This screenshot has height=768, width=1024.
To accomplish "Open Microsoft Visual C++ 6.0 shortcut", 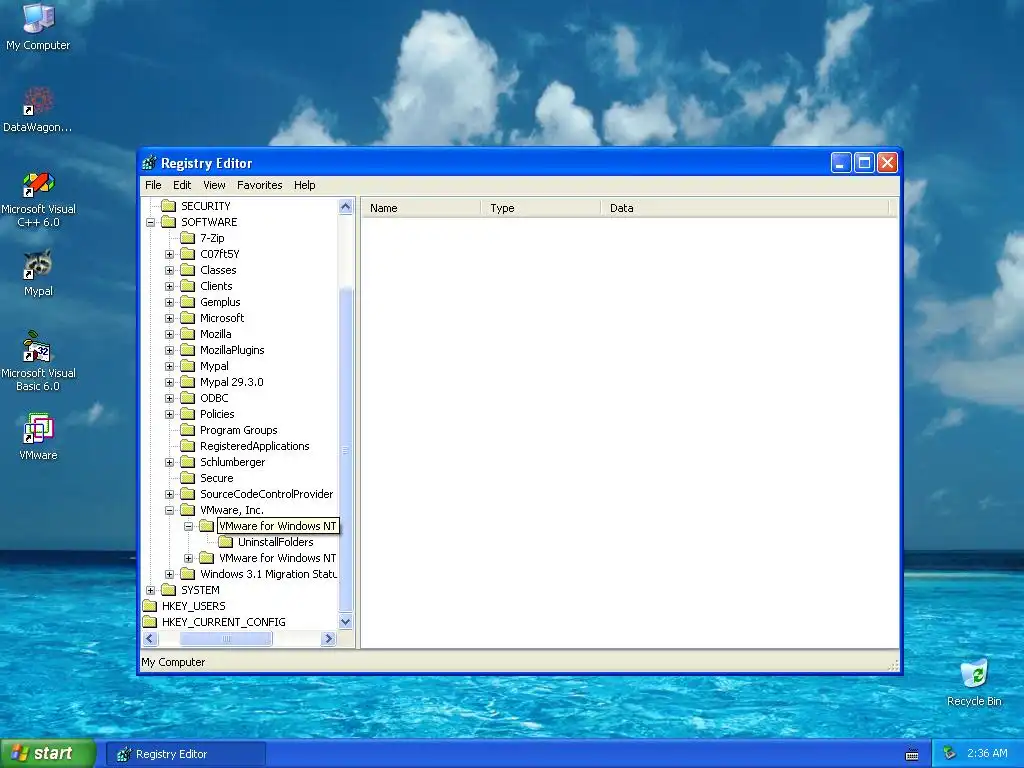I will pyautogui.click(x=38, y=199).
